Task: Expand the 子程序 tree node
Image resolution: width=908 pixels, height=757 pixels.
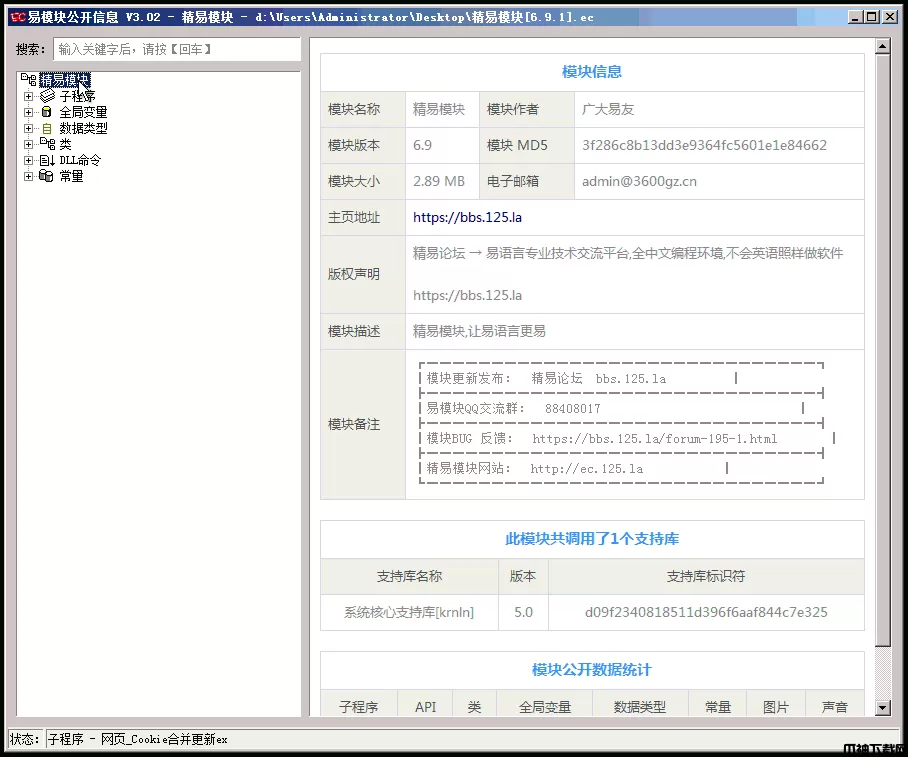Action: (x=29, y=97)
